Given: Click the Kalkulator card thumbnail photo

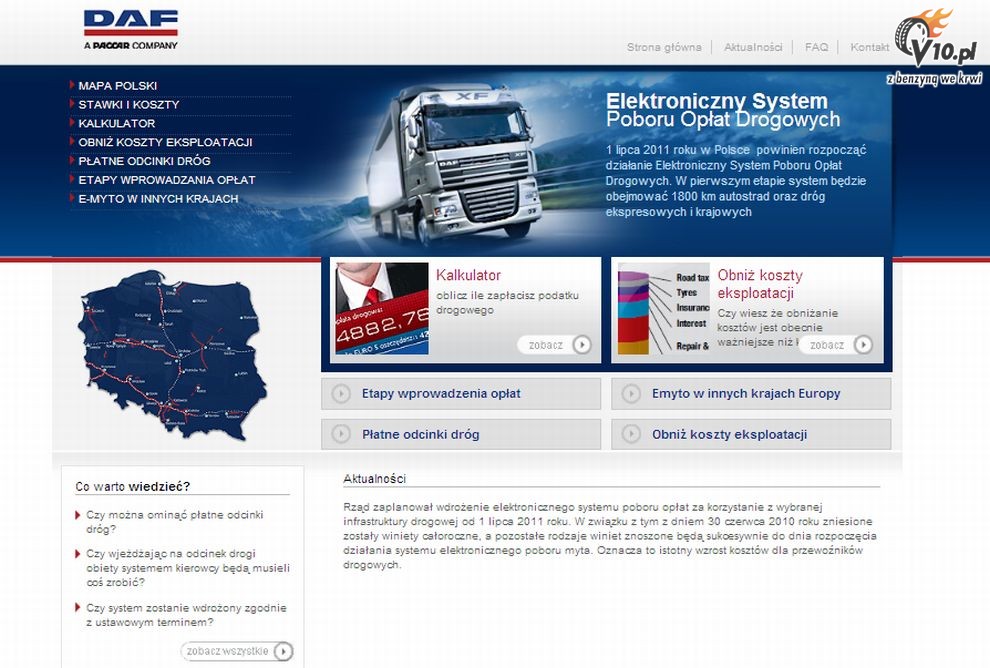Looking at the screenshot, I should tap(381, 308).
